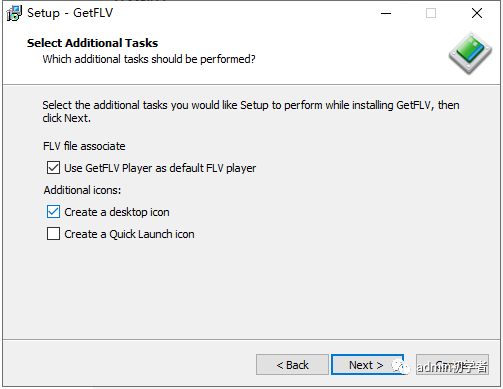Screen dimensions: 503x389
Task: Click the 'Additional icons:' label
Action: coord(82,190)
